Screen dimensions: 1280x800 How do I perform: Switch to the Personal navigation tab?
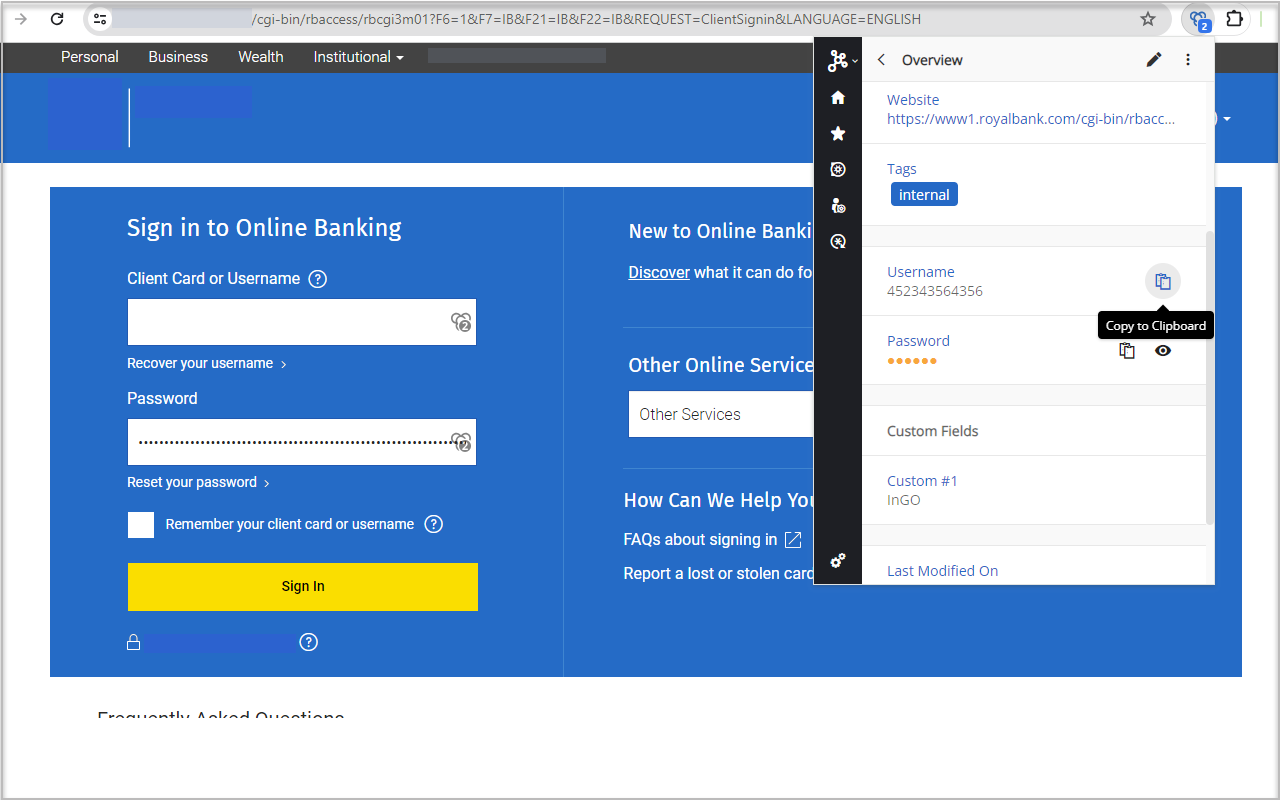(89, 57)
